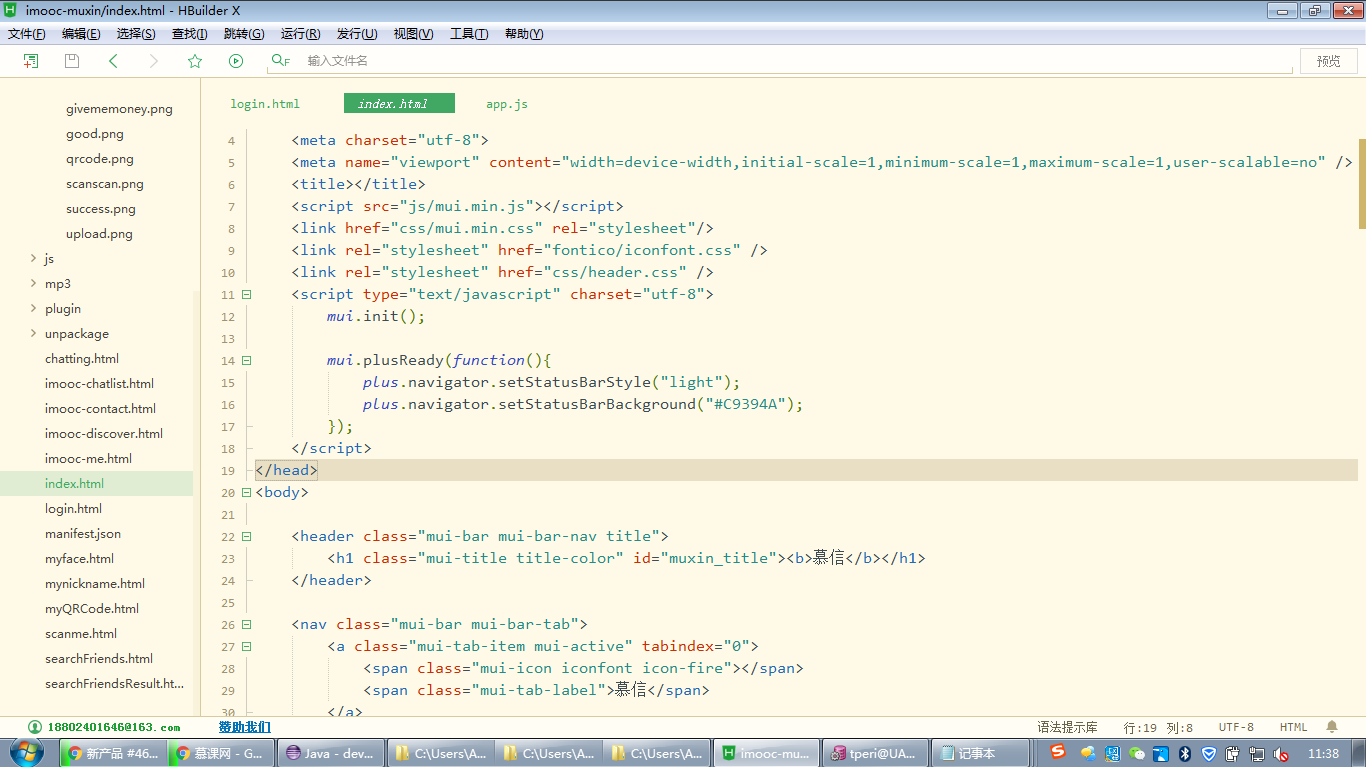Open the 工具(T) menu
Image resolution: width=1366 pixels, height=767 pixels.
tap(469, 34)
